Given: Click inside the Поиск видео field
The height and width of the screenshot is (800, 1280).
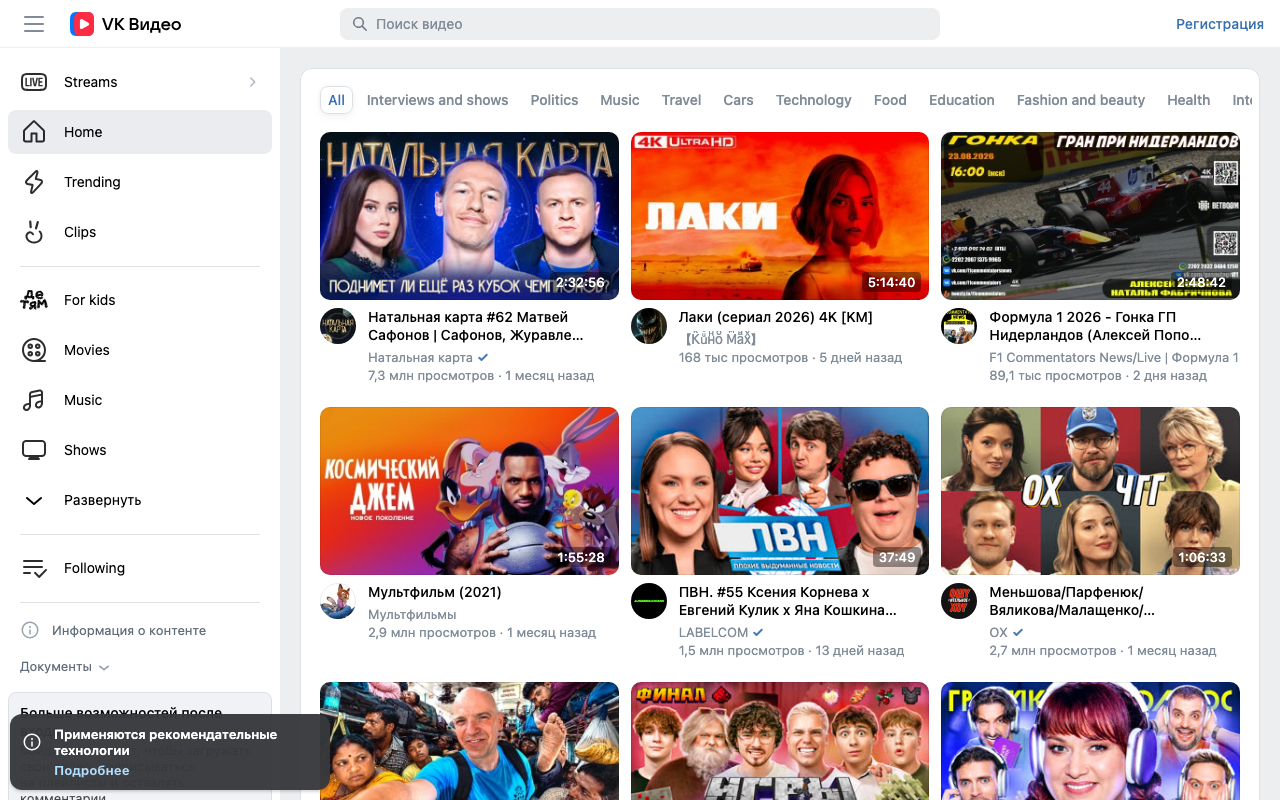Looking at the screenshot, I should click(640, 24).
